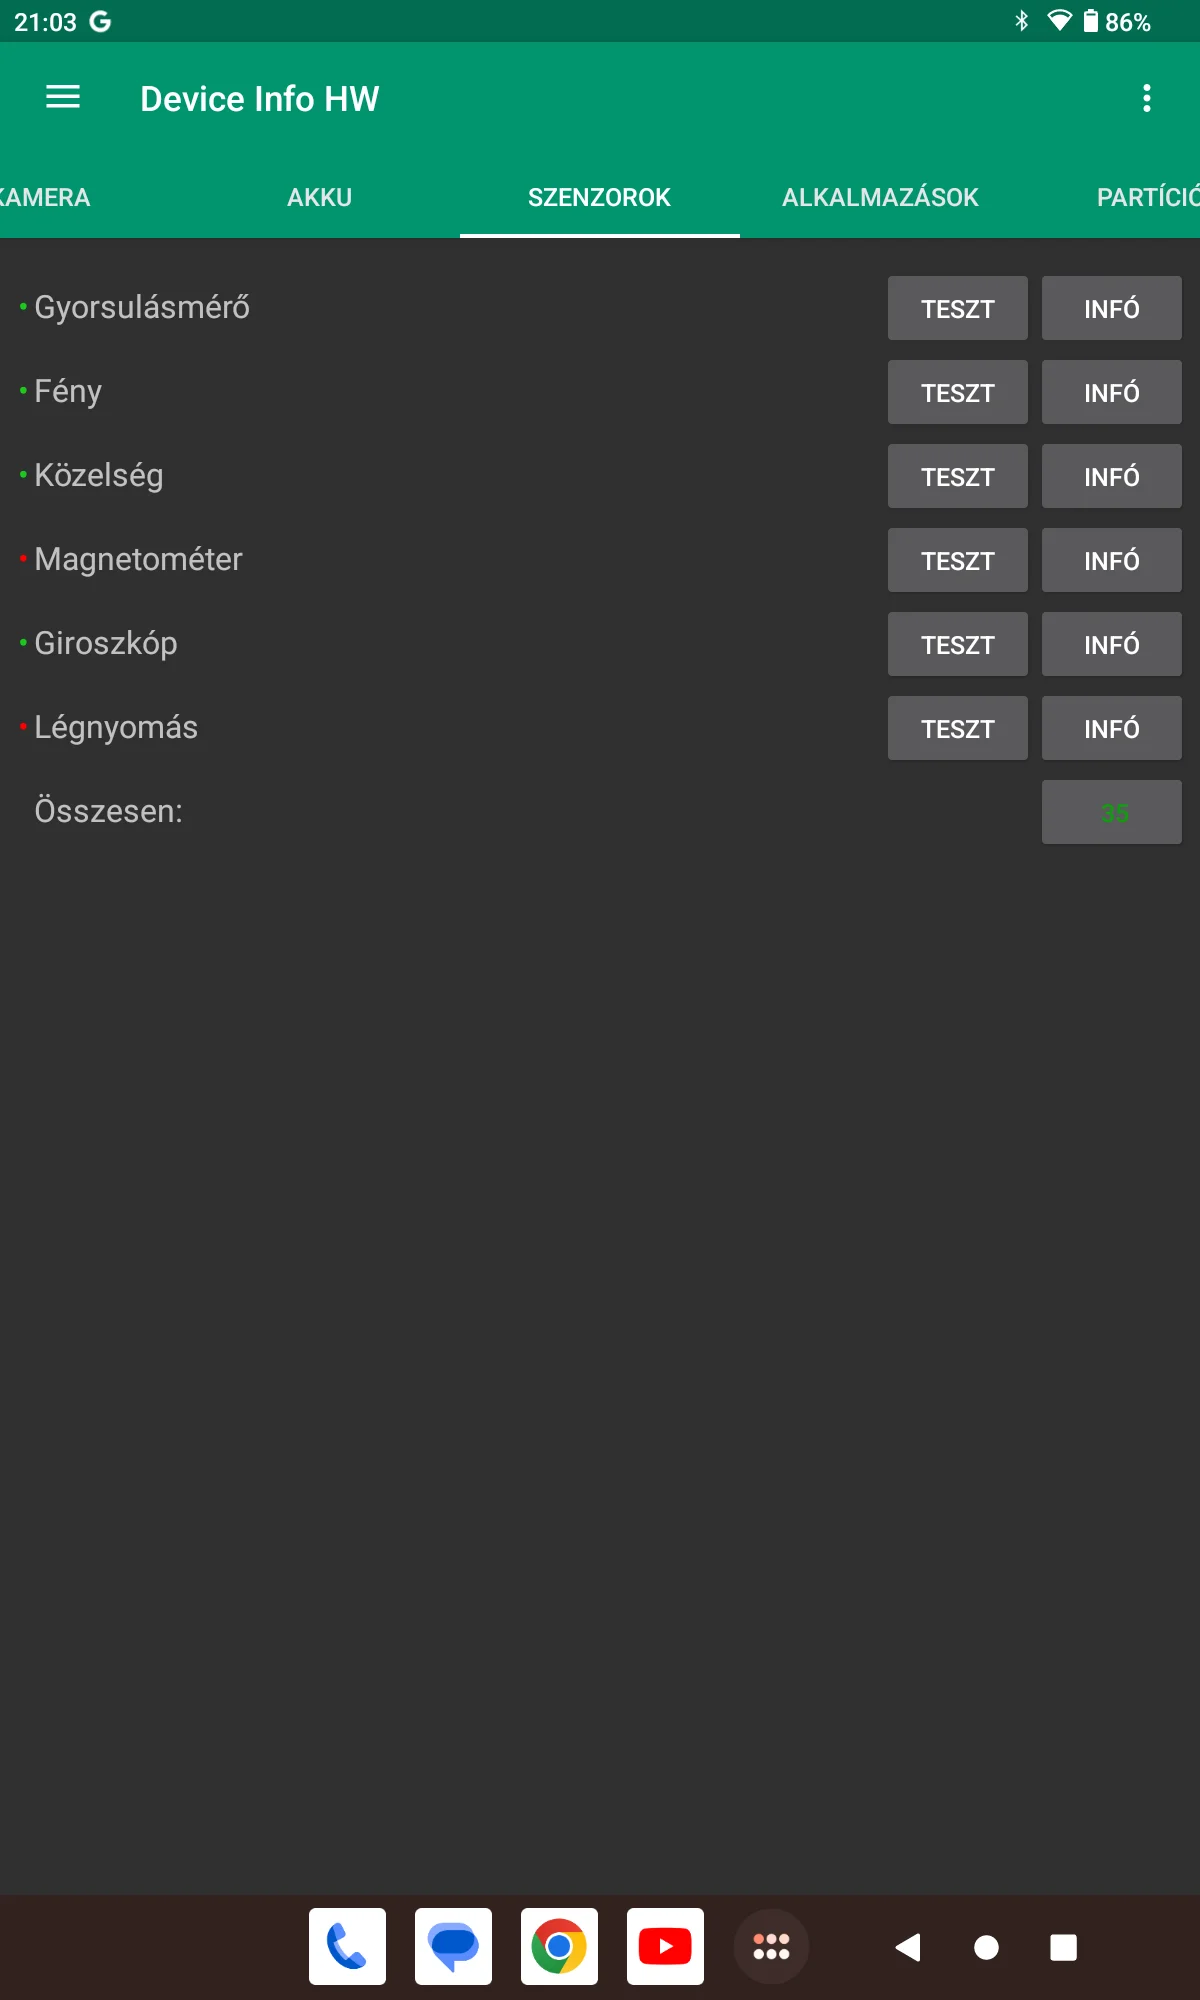The image size is (1200, 2000).
Task: Run TESZT for Közelség sensor
Action: point(957,476)
